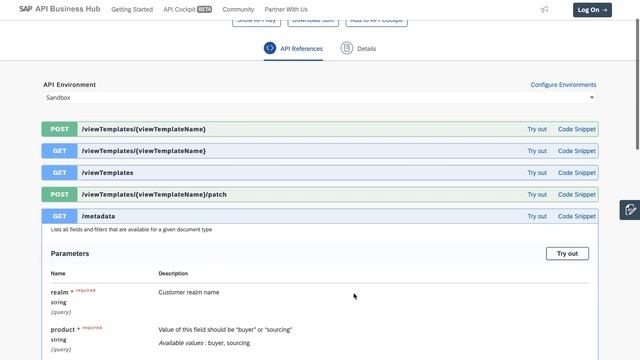The image size is (640, 360).
Task: Try out GET /viewTemplates/{viewTemplateName}
Action: (x=537, y=151)
